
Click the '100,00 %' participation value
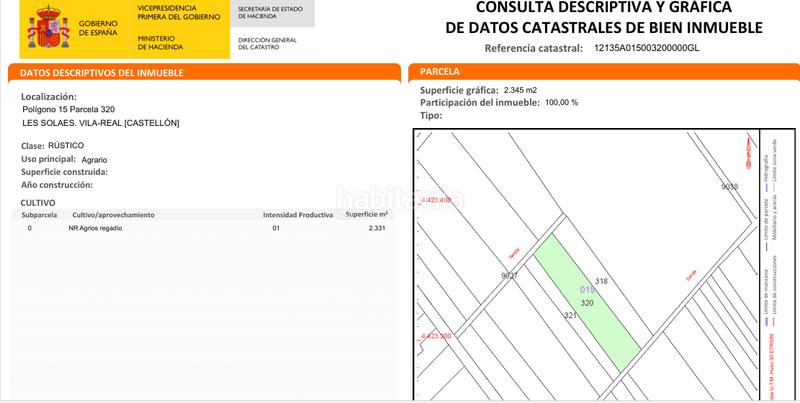562,102
